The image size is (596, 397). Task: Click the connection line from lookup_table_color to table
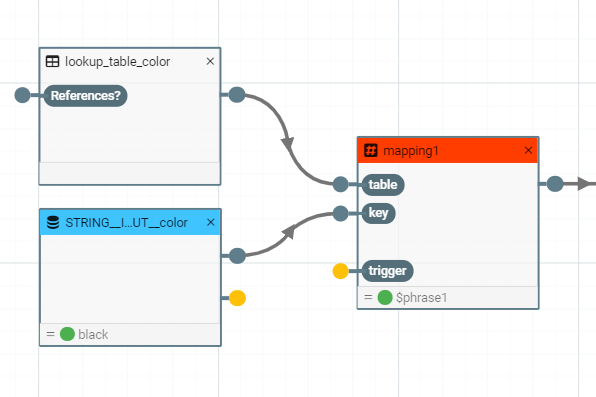(287, 143)
